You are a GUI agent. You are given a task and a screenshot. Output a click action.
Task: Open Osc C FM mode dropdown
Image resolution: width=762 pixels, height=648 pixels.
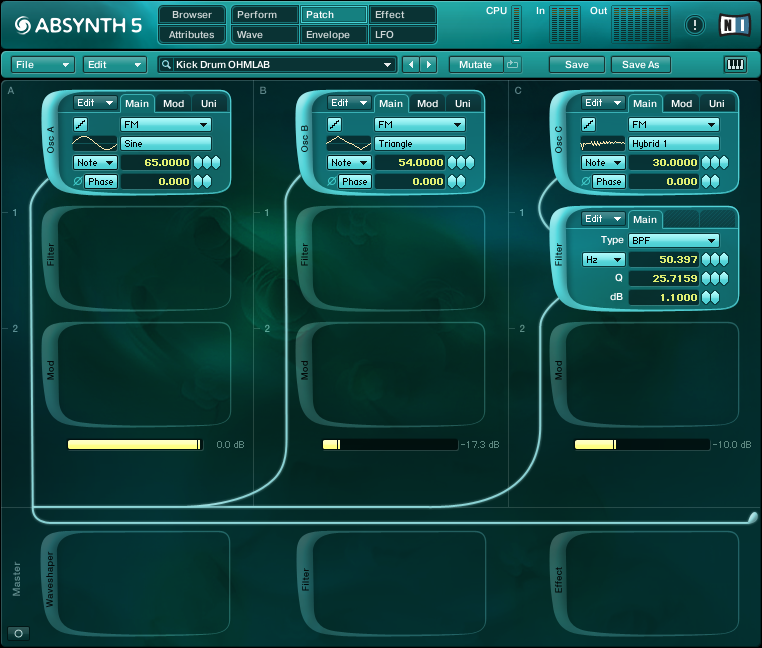click(674, 124)
